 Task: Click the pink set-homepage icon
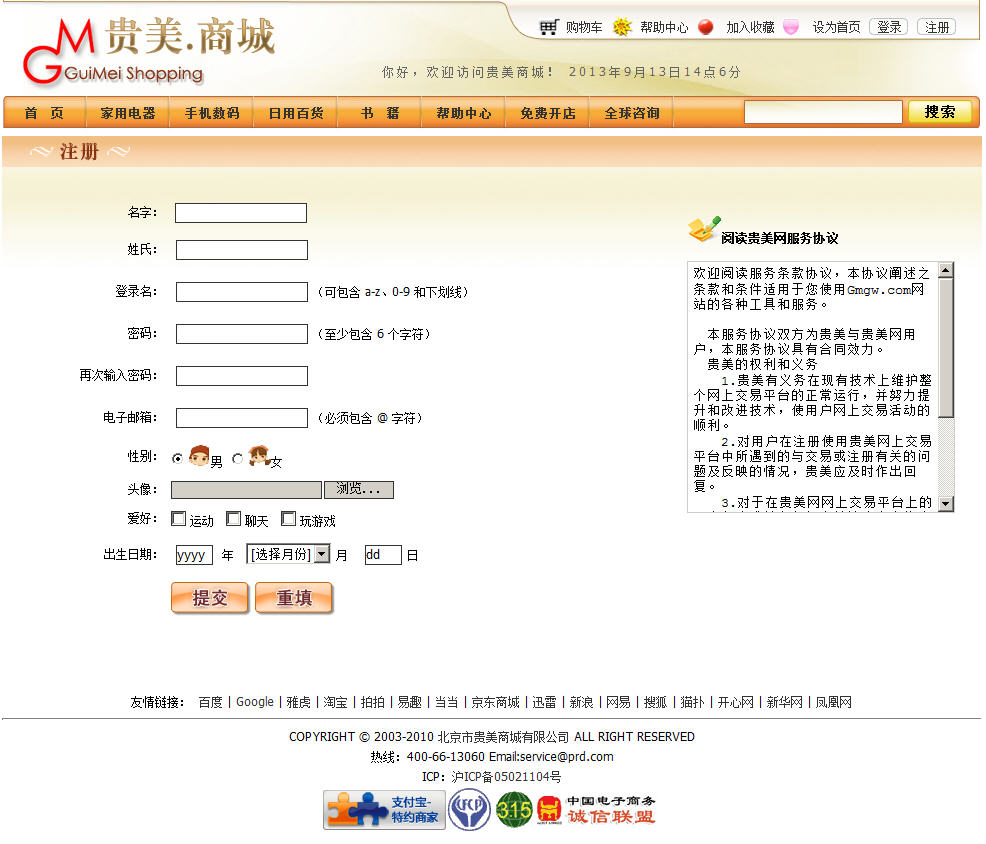791,27
